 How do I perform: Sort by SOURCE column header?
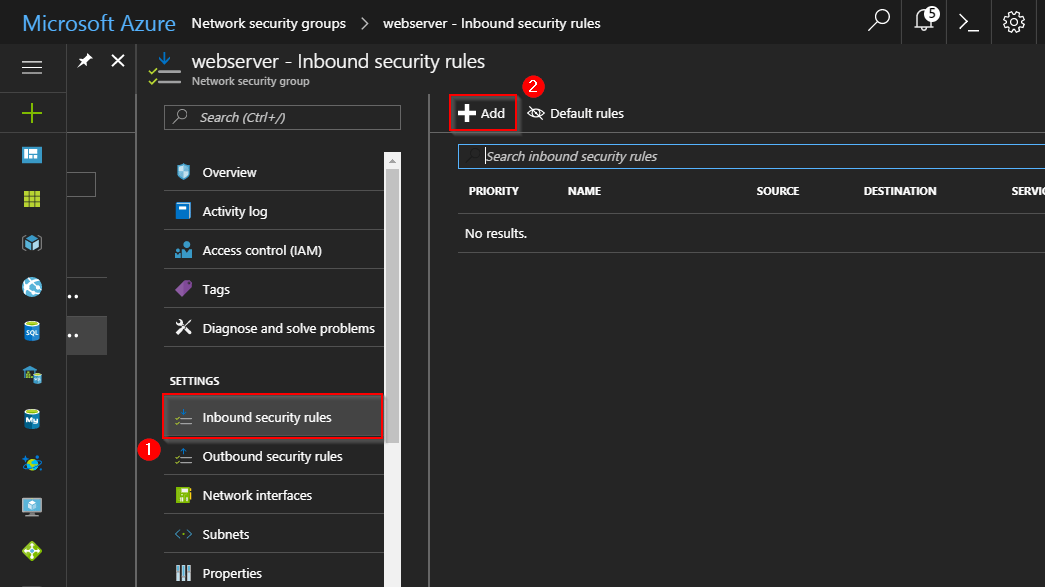point(778,191)
